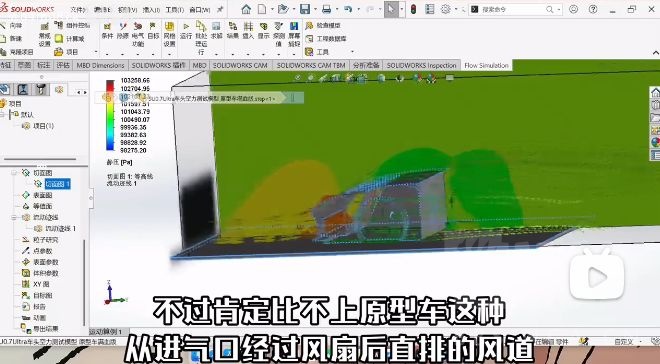Viewport: 660px width, 364px height.
Task: Open the dropdown arrow next to Print icon
Action: tap(336, 9)
